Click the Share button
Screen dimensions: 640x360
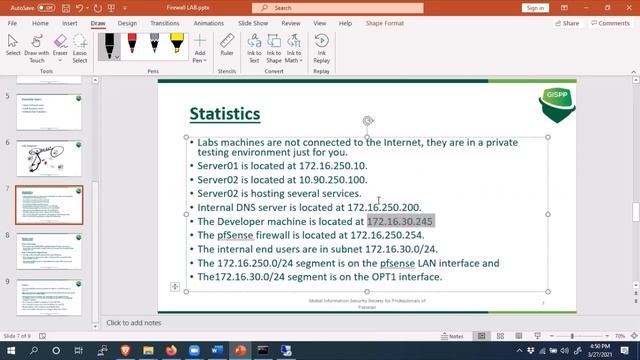tap(567, 23)
